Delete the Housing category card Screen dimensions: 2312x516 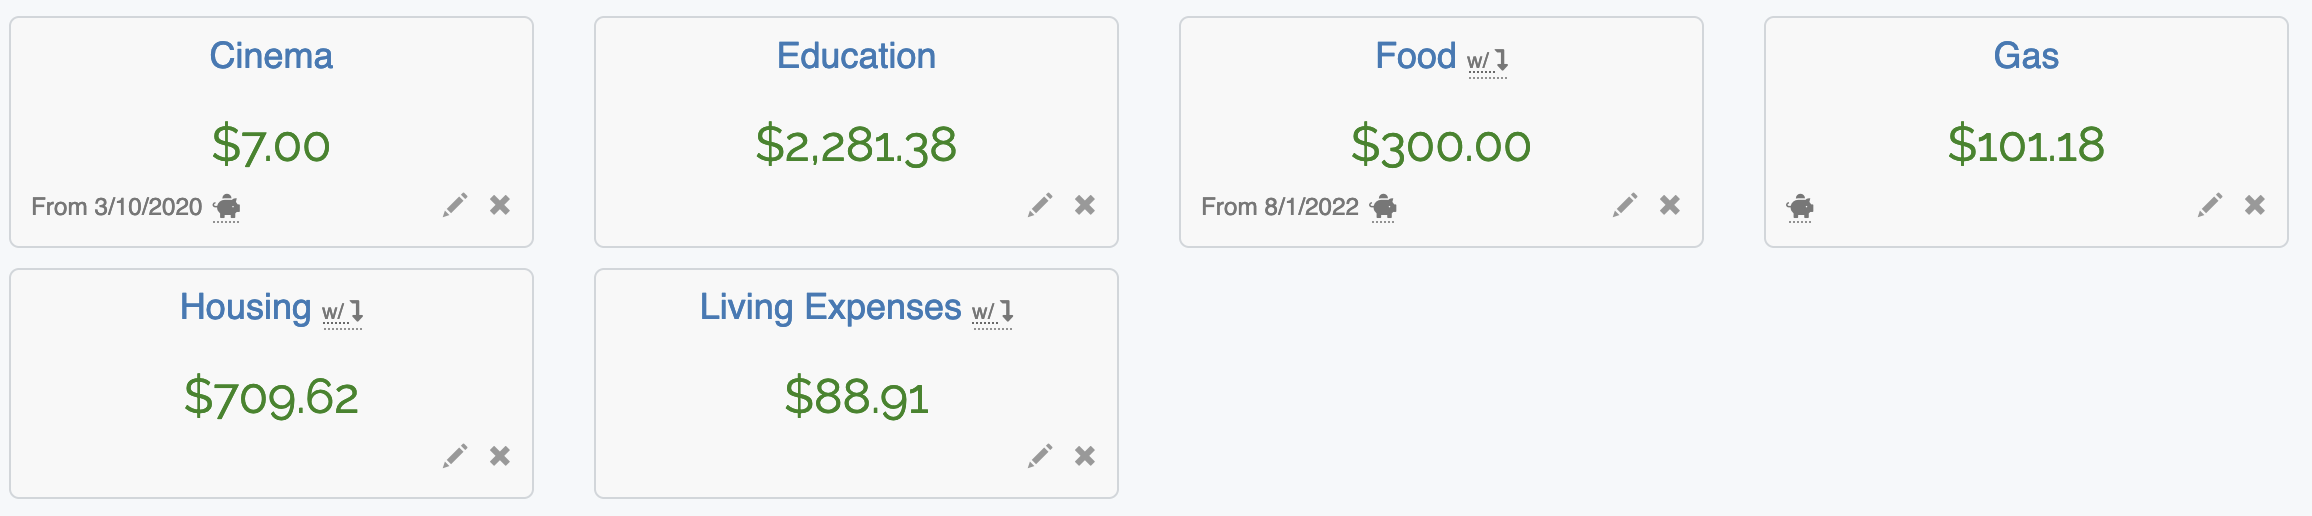[x=500, y=456]
